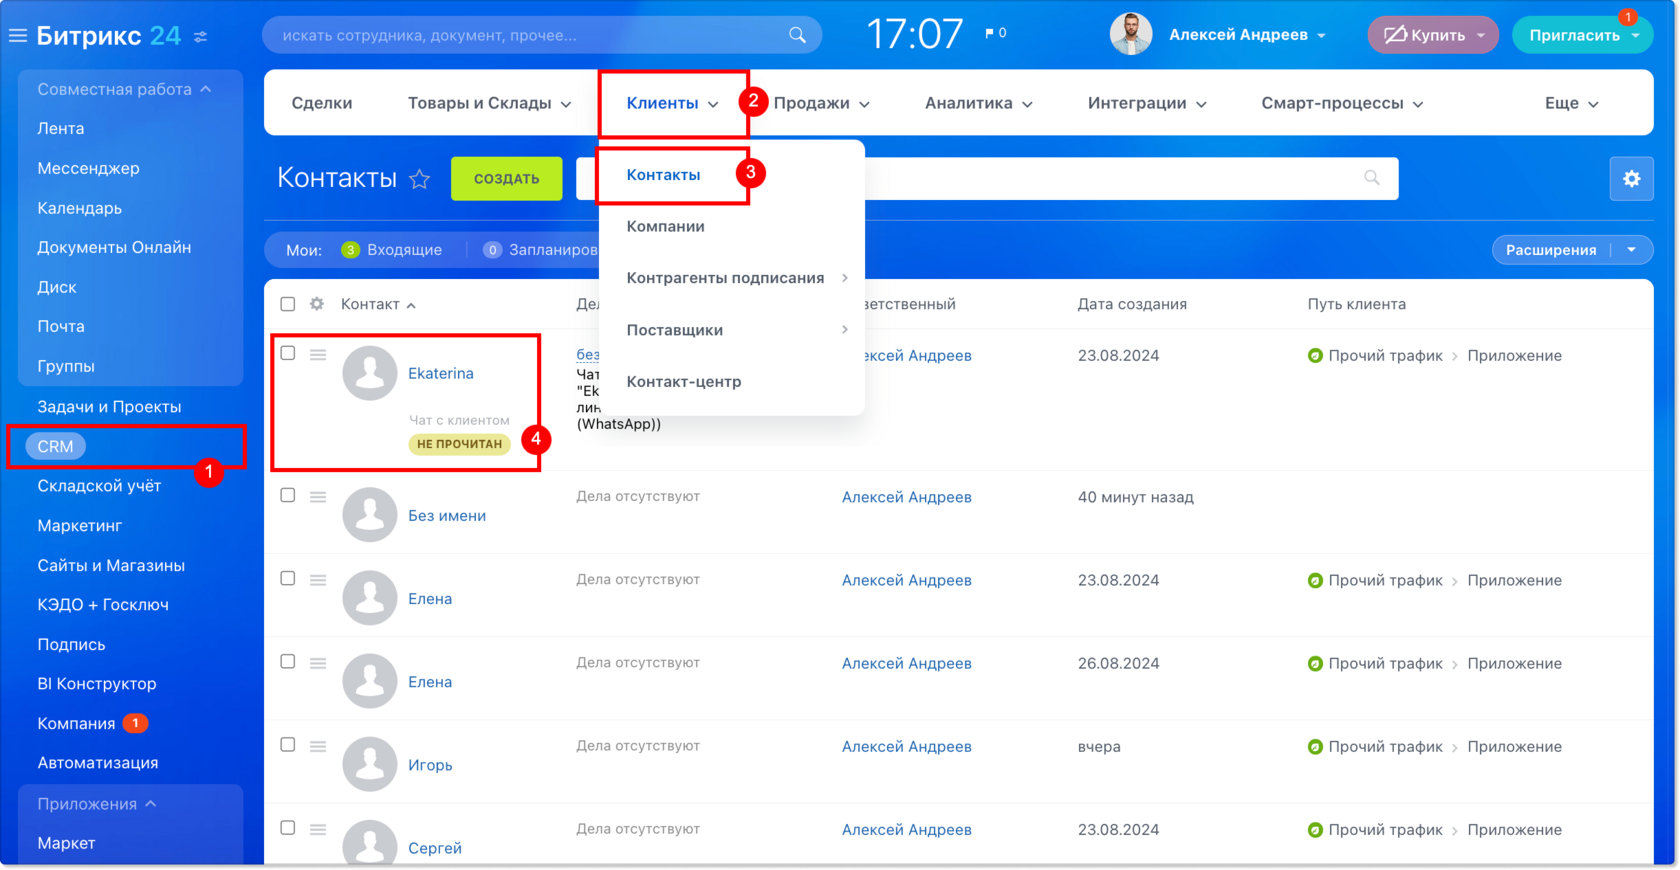Click the favorite star next to Контакты

click(x=420, y=179)
